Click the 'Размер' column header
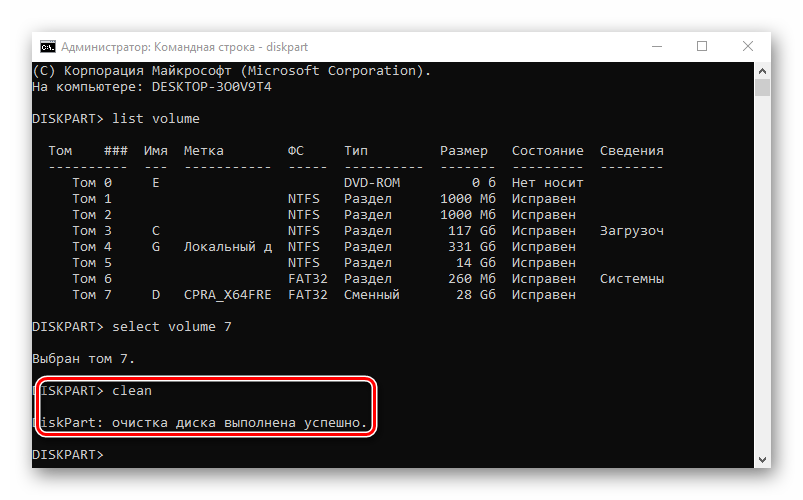The image size is (803, 500). coord(463,151)
